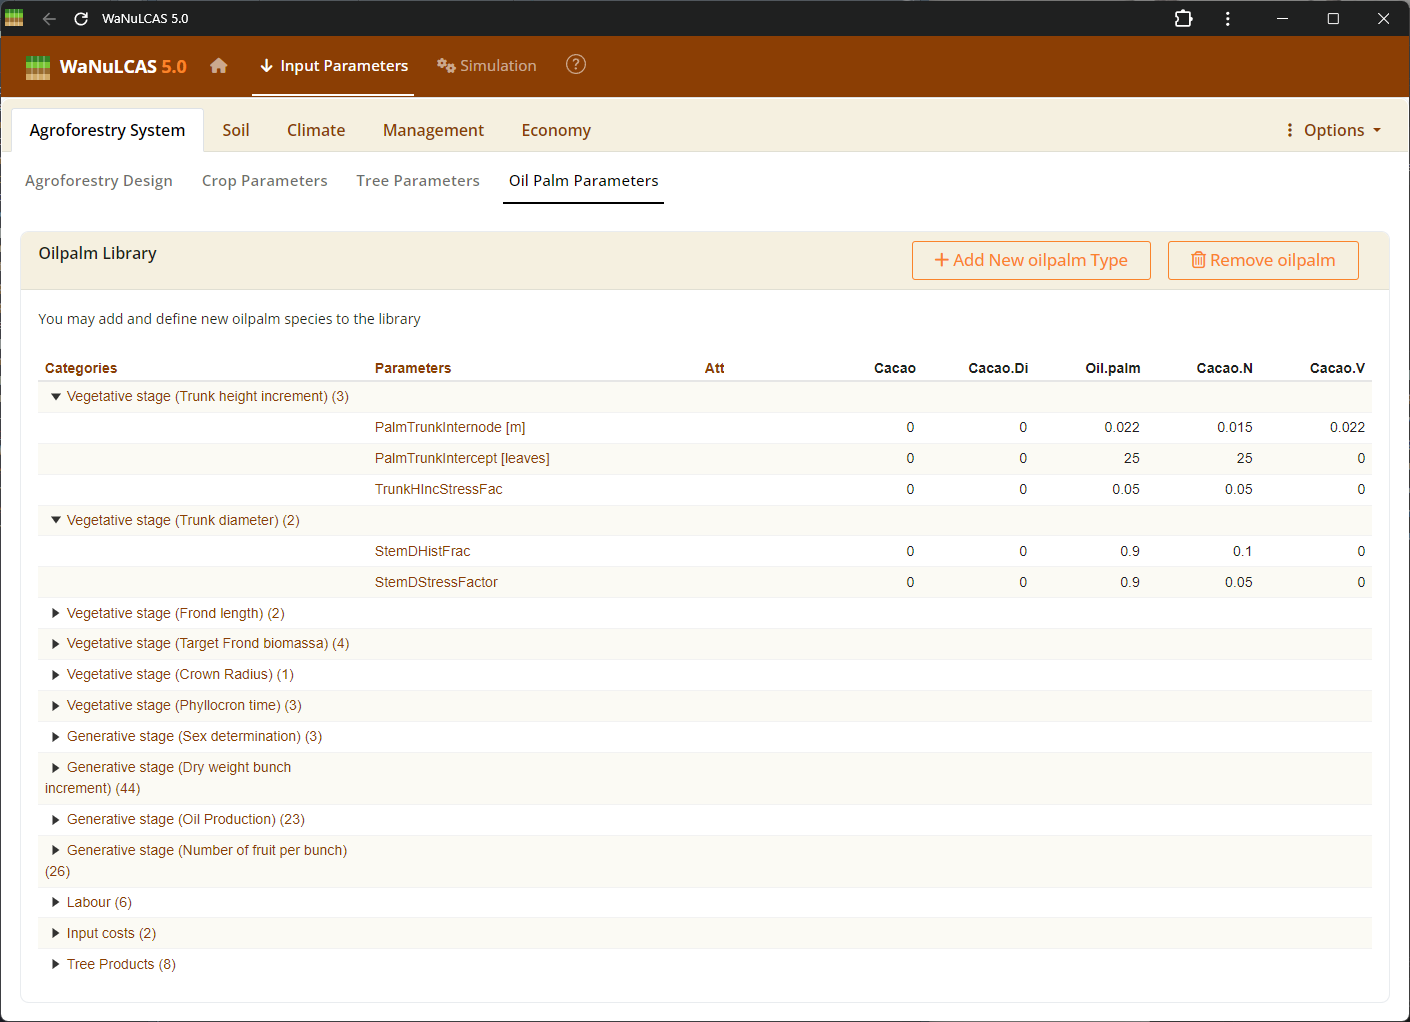Open the Options dropdown
Screen dimensions: 1410x1022
(1333, 130)
